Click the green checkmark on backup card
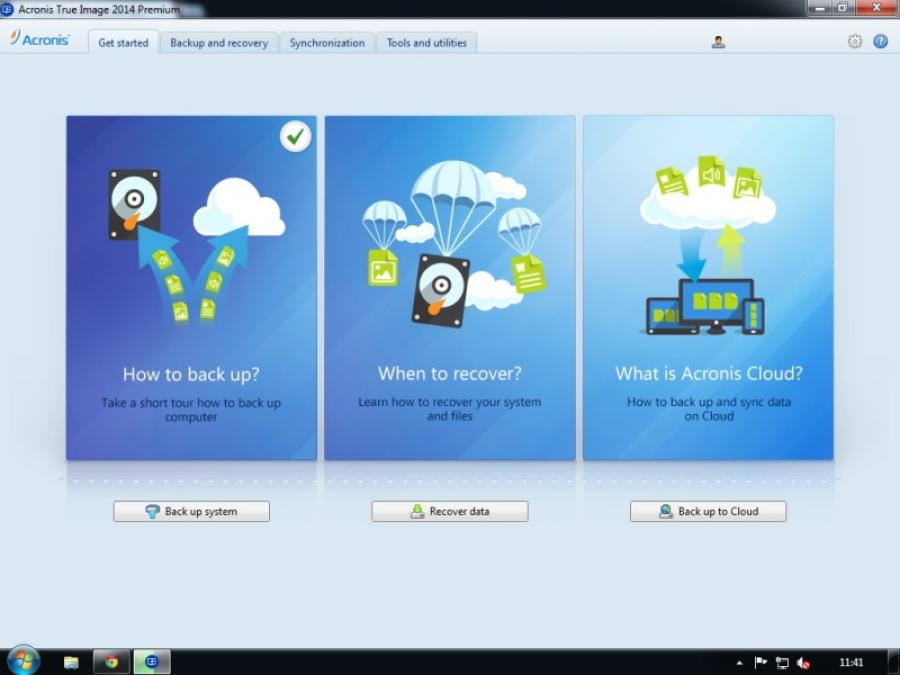The image size is (900, 675). pyautogui.click(x=296, y=137)
